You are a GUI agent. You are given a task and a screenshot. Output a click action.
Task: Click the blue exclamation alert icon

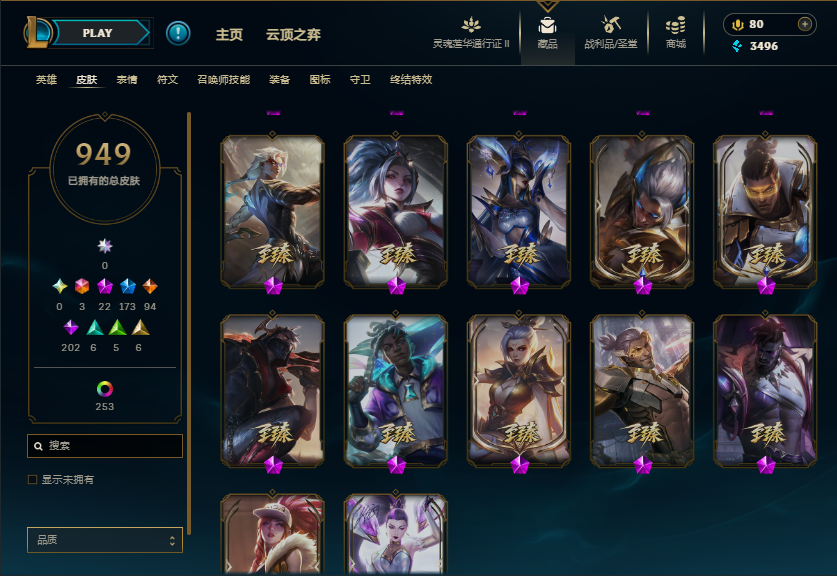tap(178, 33)
